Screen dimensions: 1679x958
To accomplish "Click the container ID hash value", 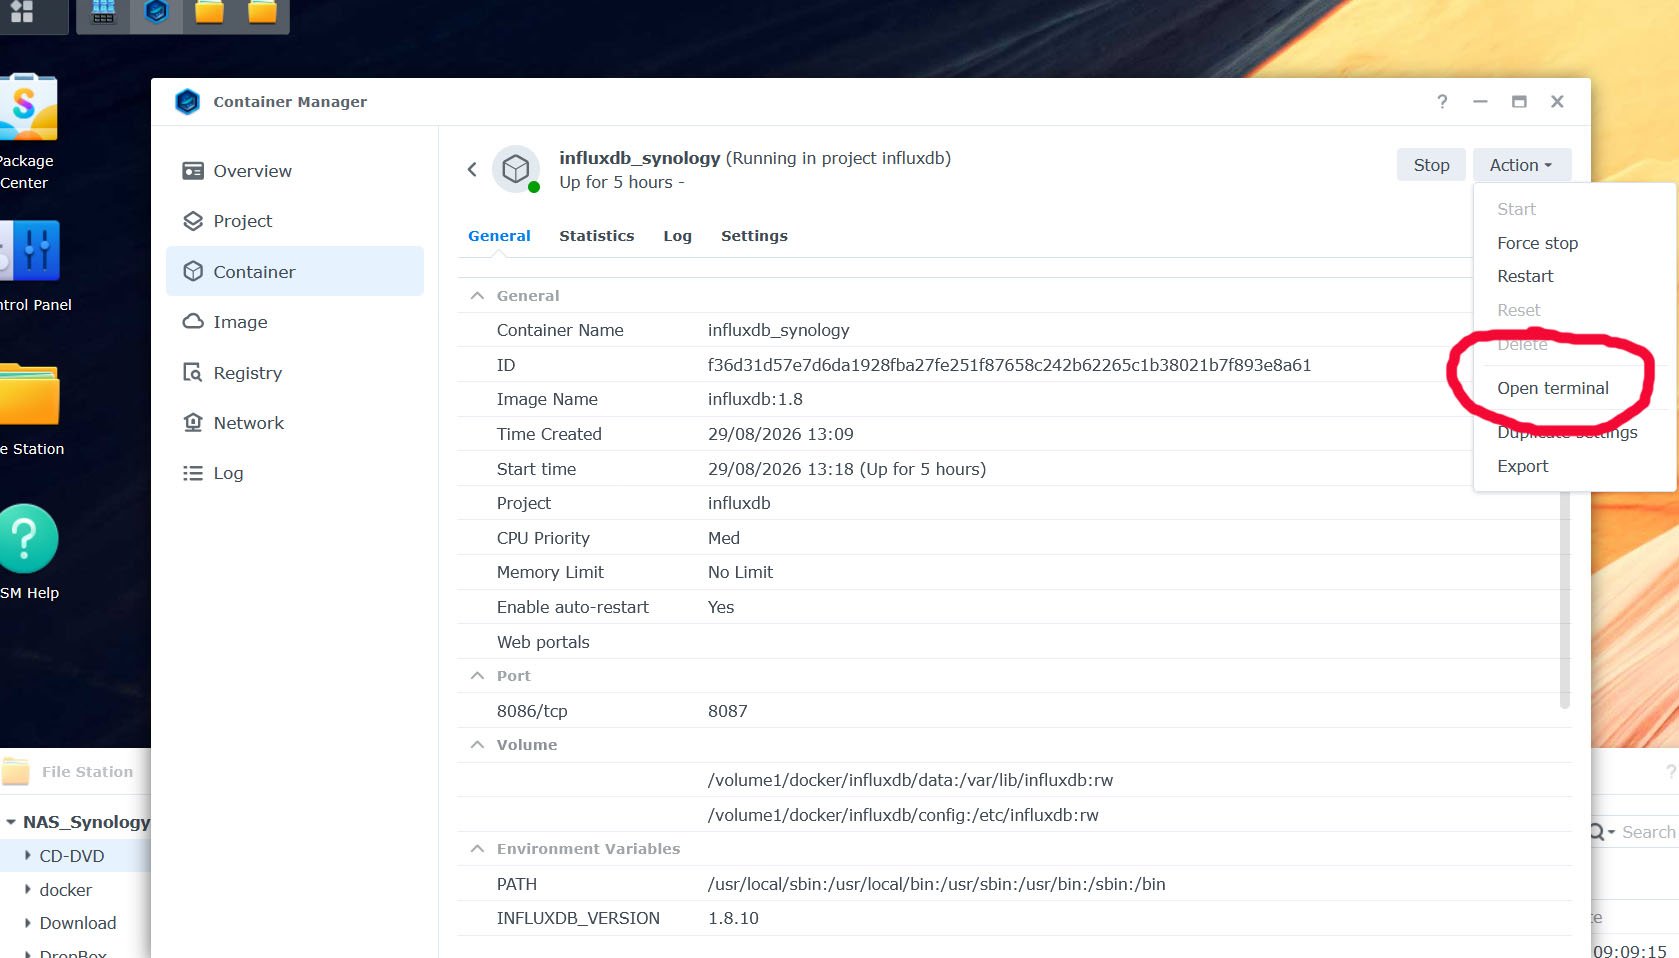I will pyautogui.click(x=1009, y=365).
